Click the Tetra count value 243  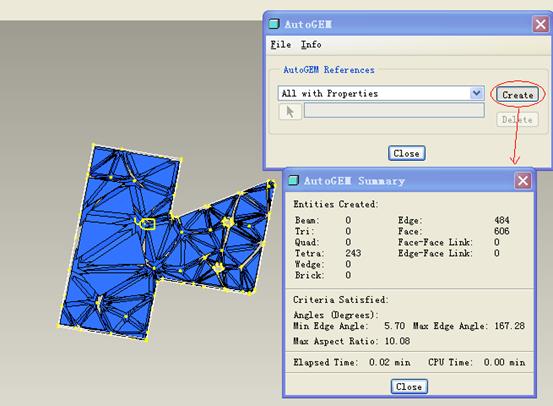click(353, 253)
